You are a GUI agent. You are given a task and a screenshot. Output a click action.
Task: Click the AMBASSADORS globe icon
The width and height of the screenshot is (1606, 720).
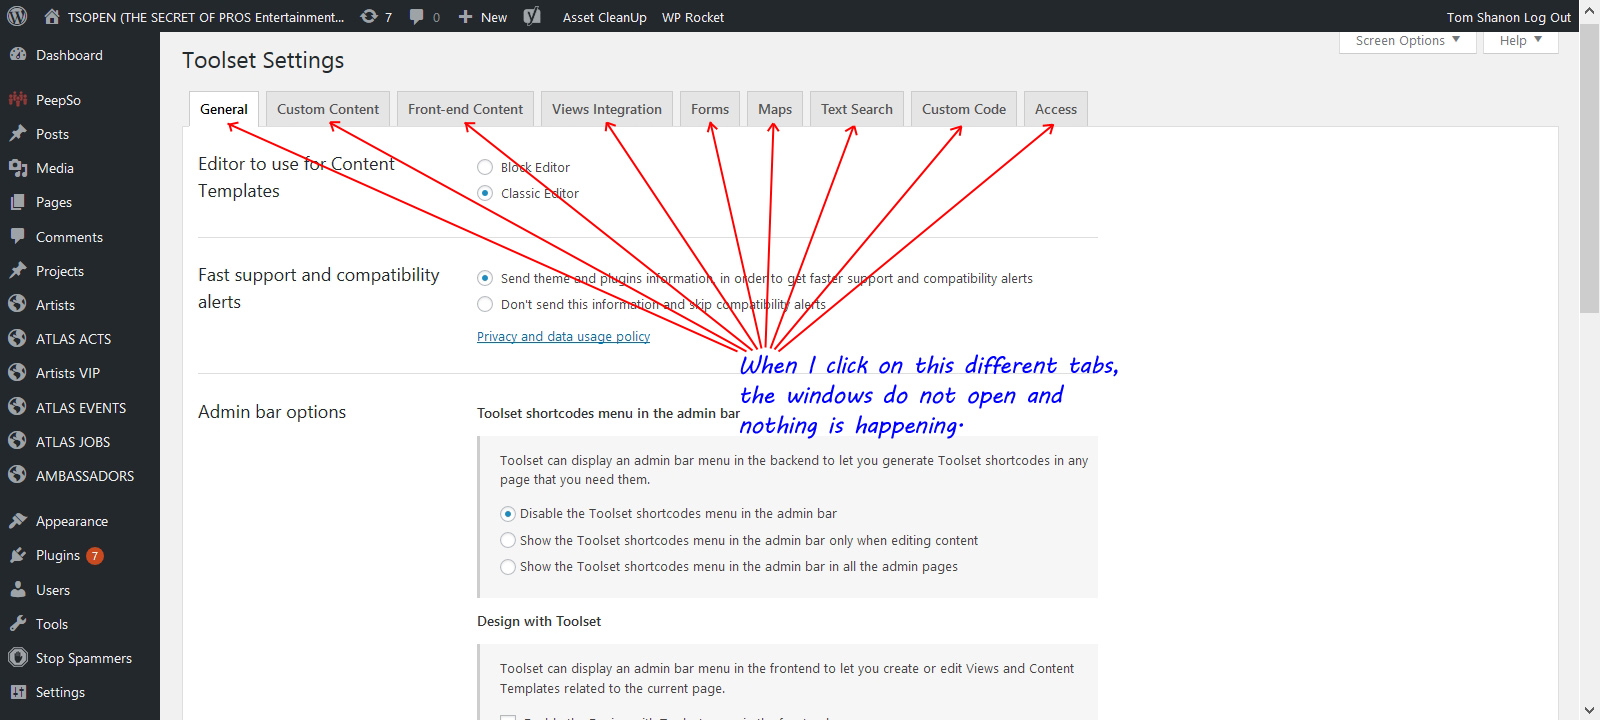pyautogui.click(x=17, y=475)
